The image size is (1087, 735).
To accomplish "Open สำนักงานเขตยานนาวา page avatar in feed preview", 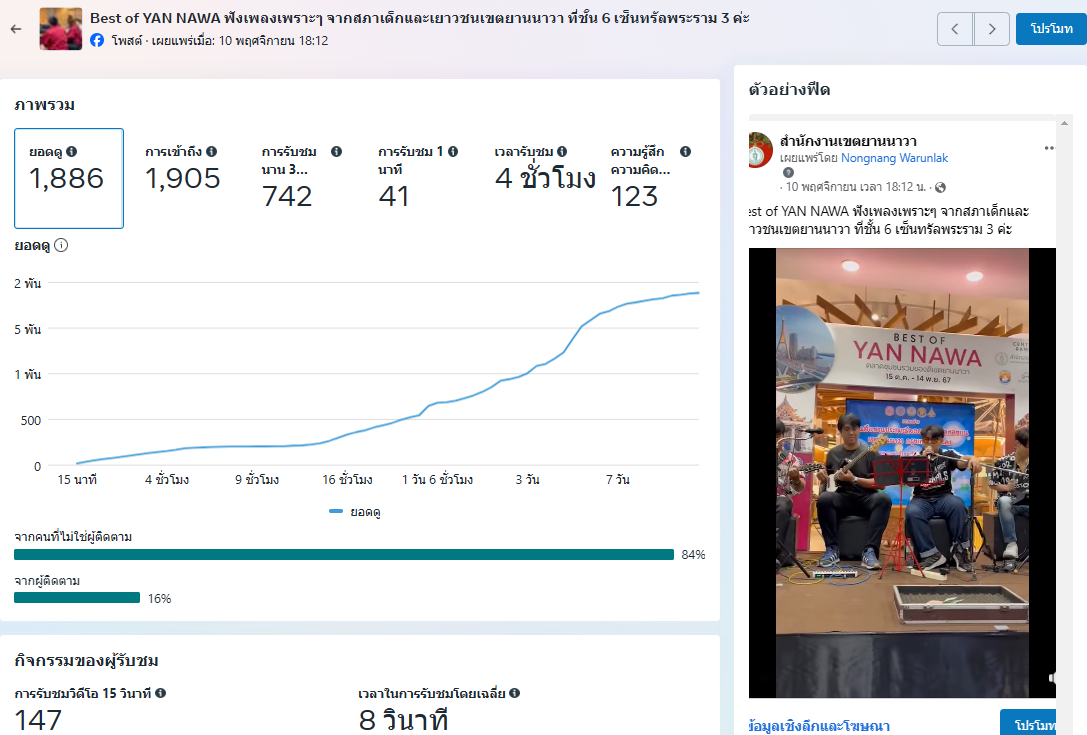I will (x=760, y=150).
